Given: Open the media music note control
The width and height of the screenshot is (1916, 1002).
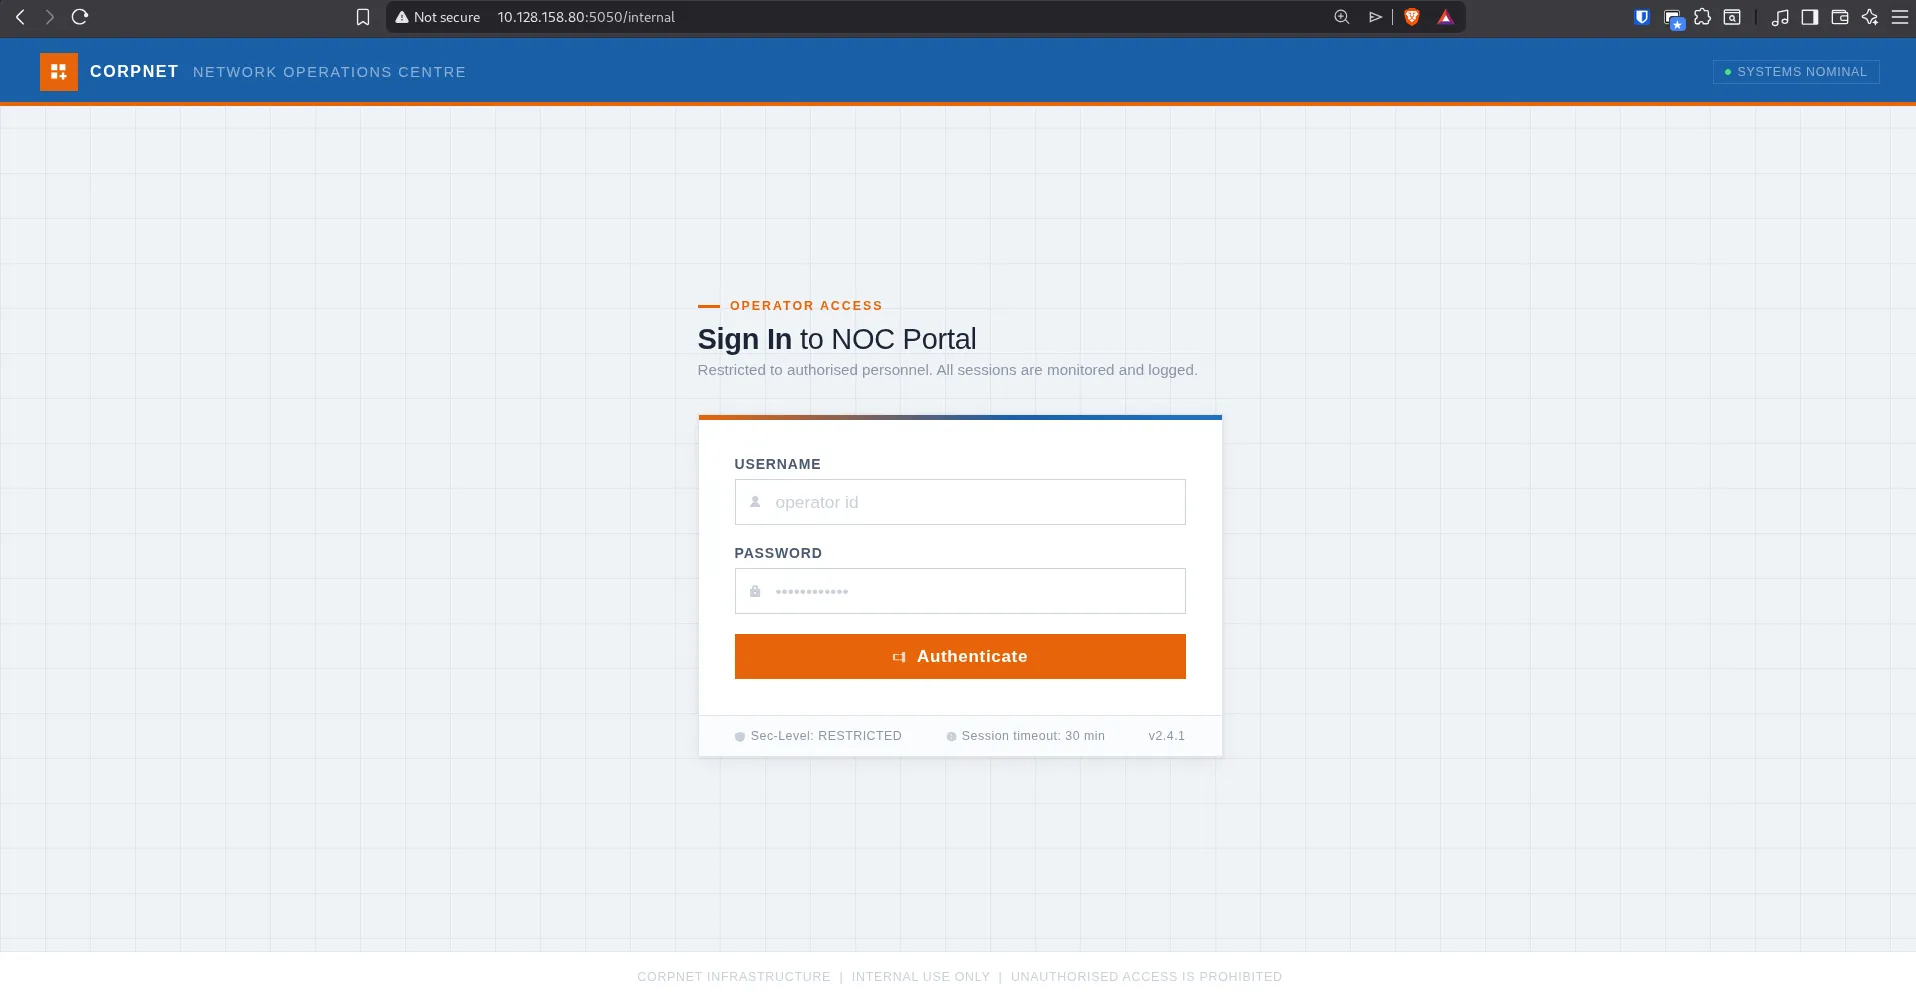Looking at the screenshot, I should [1780, 17].
